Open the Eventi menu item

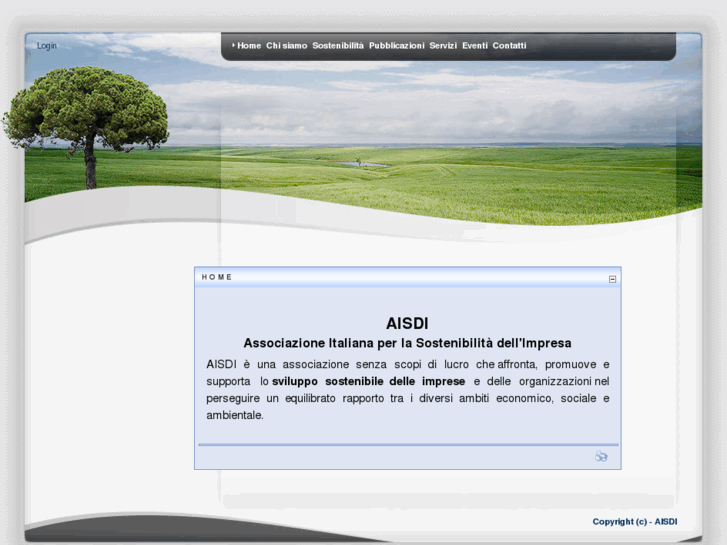[x=475, y=46]
